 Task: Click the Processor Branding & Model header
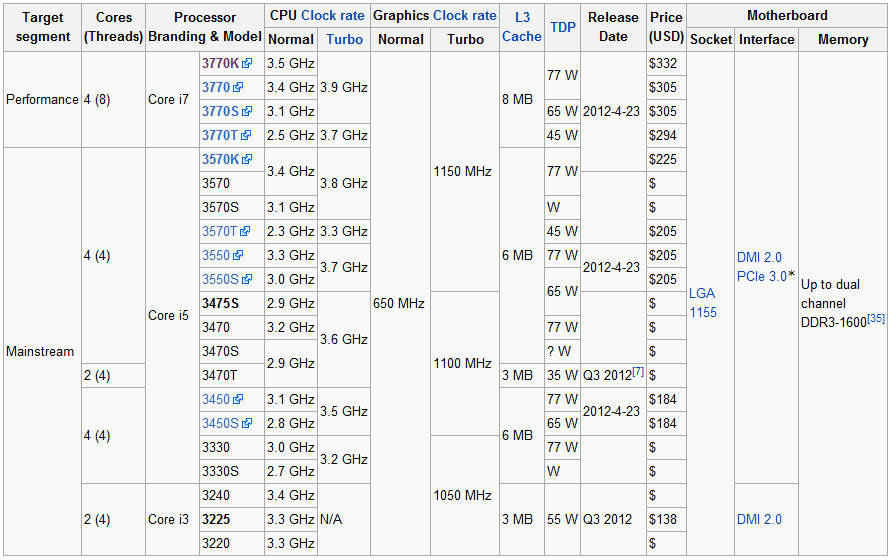[205, 27]
